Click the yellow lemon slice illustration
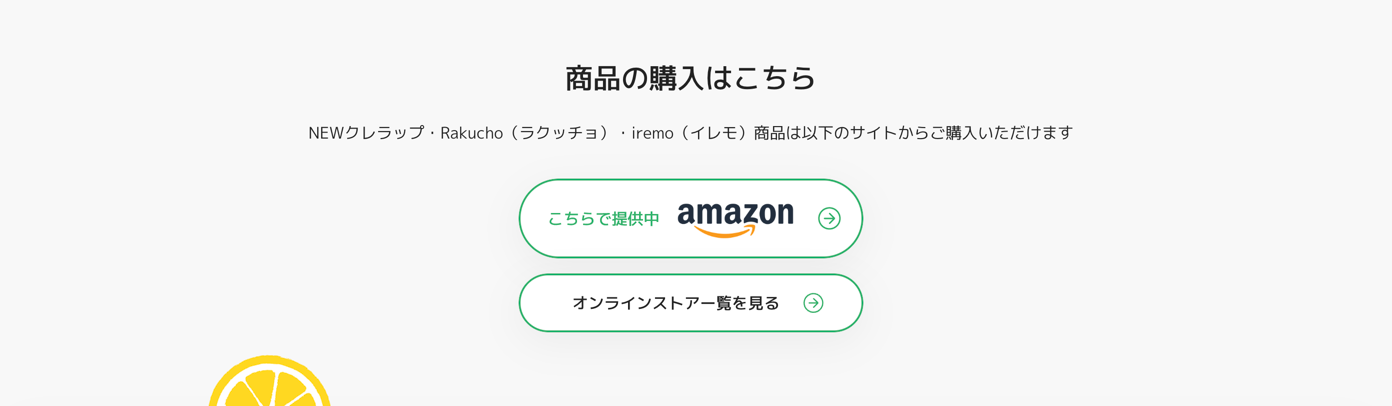Screen dimensions: 1392x406 coord(269,381)
